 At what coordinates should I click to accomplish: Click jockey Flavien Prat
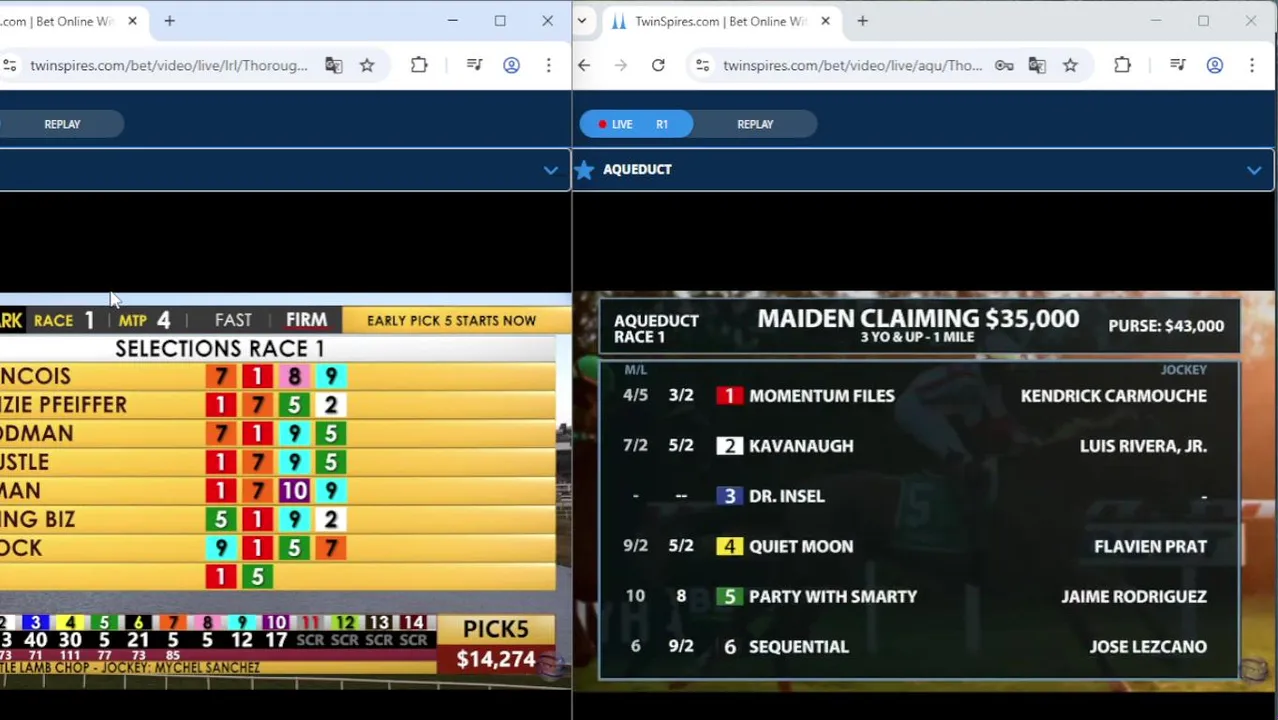pyautogui.click(x=1150, y=546)
